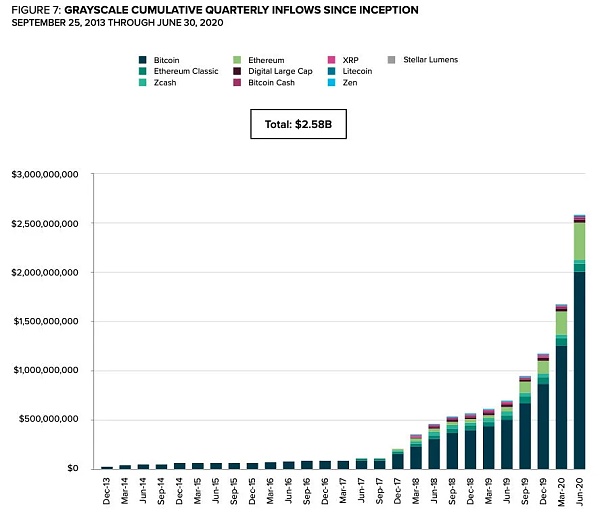This screenshot has height=513, width=600.
Task: Select the 'XRP' legend label
Action: (x=351, y=60)
